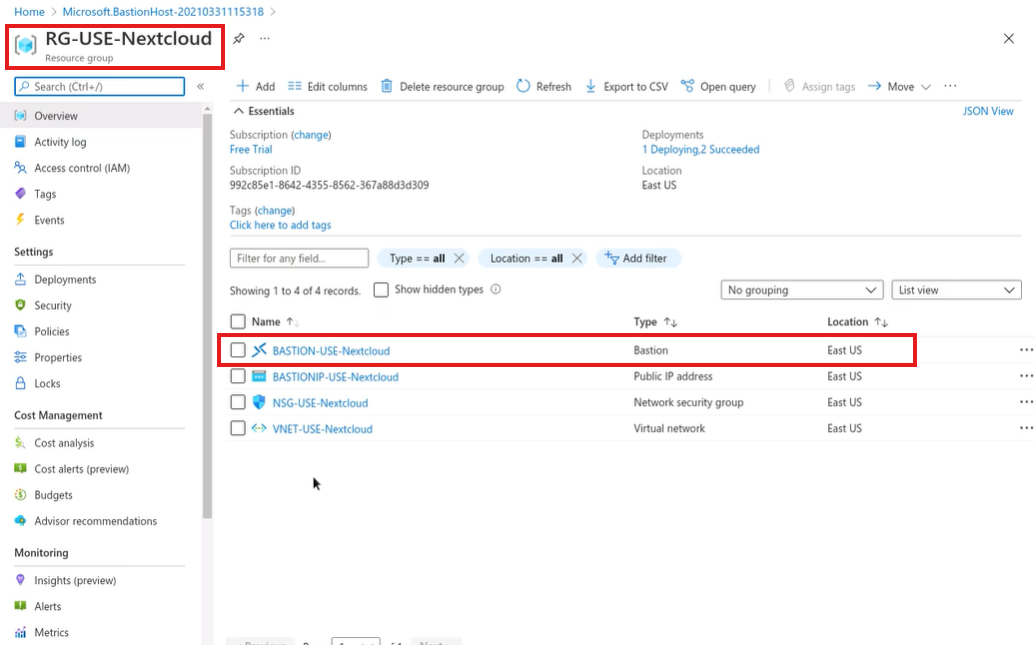This screenshot has width=1034, height=645.
Task: Check BASTION-USE-Nextcloud row checkbox
Action: (238, 350)
